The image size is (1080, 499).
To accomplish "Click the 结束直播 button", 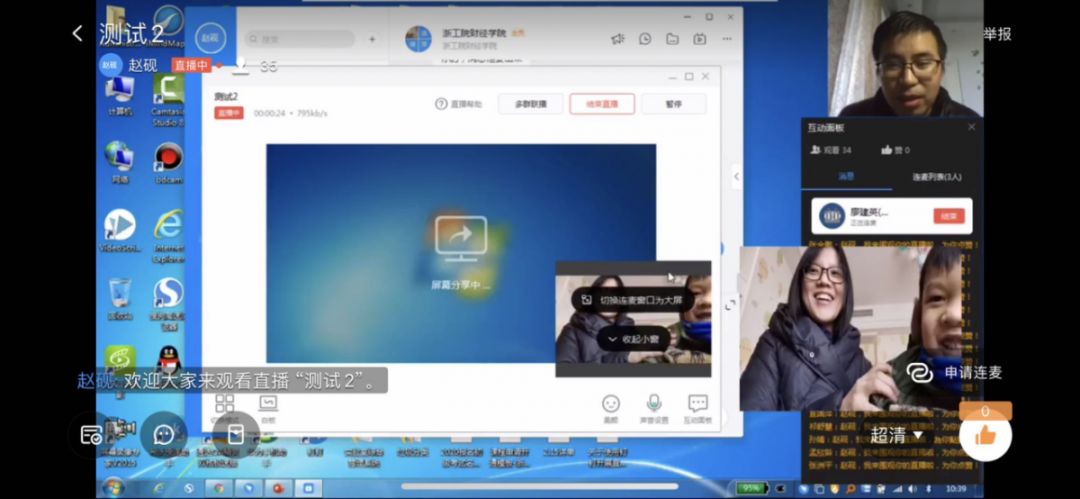I will click(602, 104).
